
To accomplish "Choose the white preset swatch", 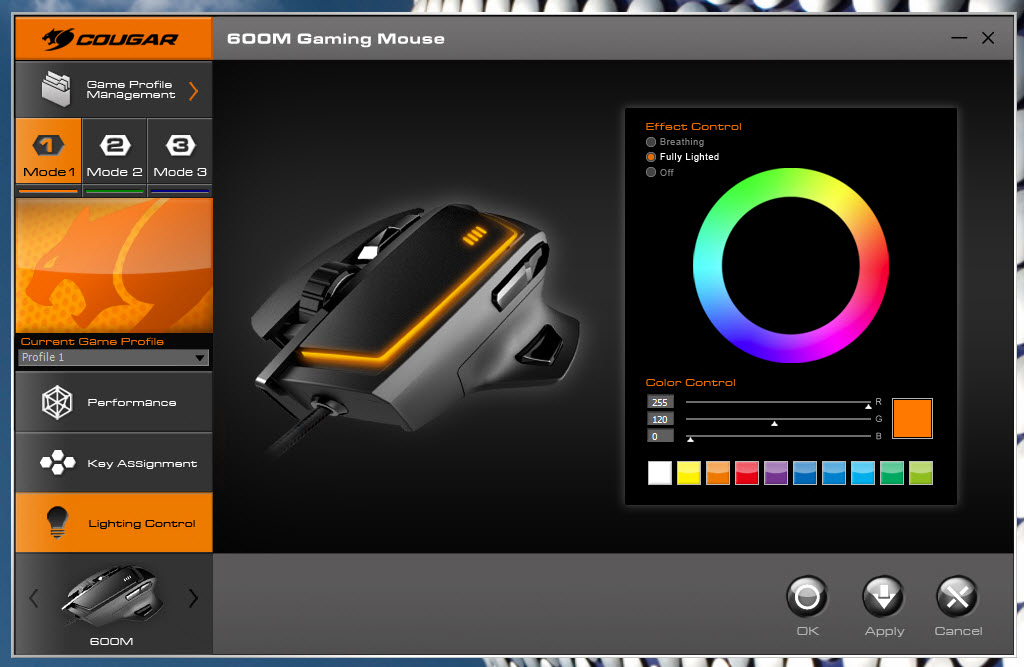I will coord(660,473).
